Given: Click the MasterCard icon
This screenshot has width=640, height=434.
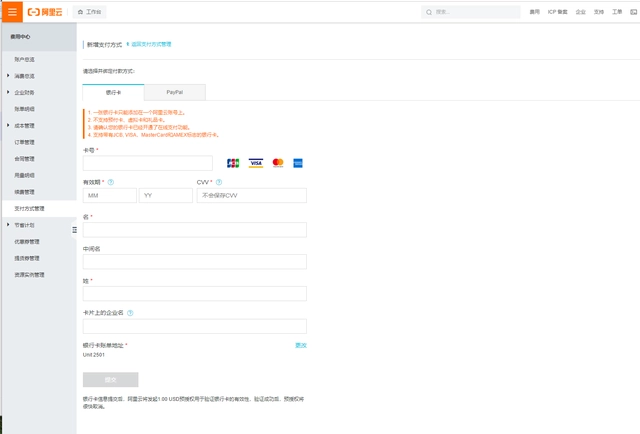Looking at the screenshot, I should (277, 163).
